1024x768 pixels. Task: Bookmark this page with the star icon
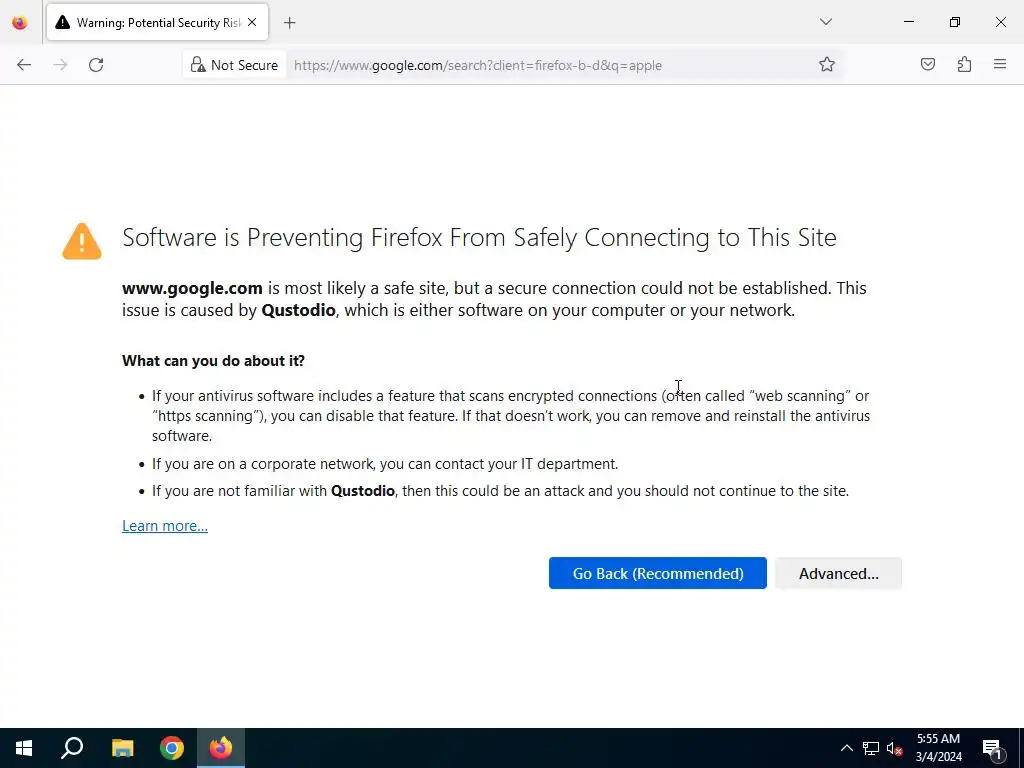[827, 65]
